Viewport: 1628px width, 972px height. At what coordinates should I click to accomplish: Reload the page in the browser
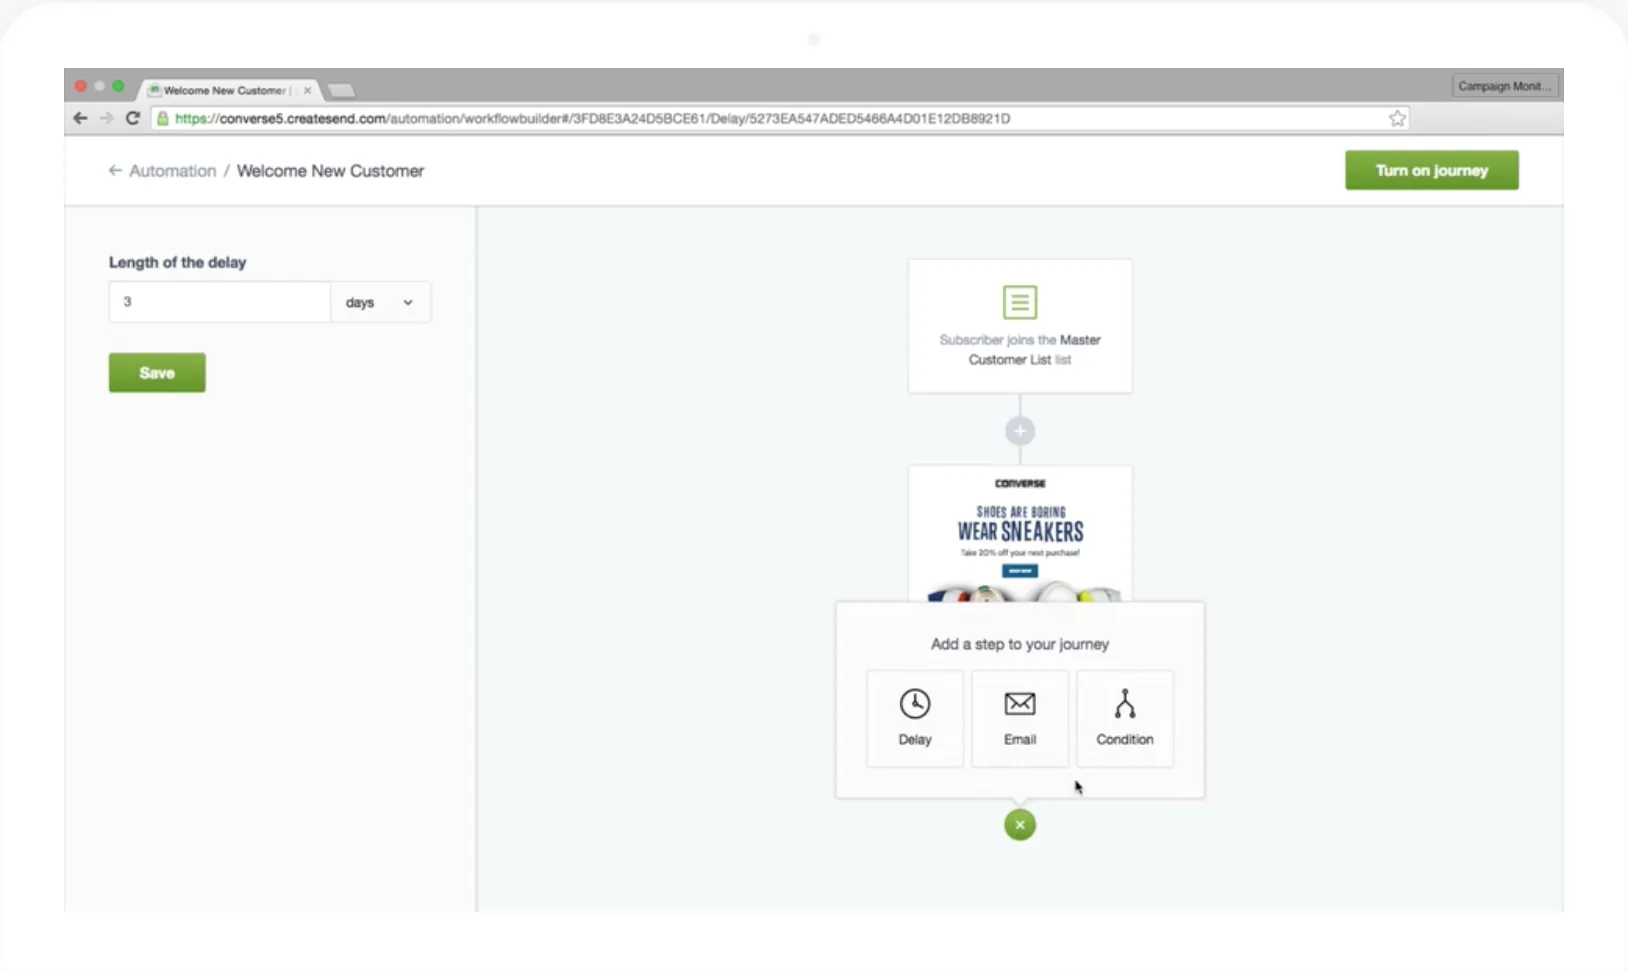[132, 118]
